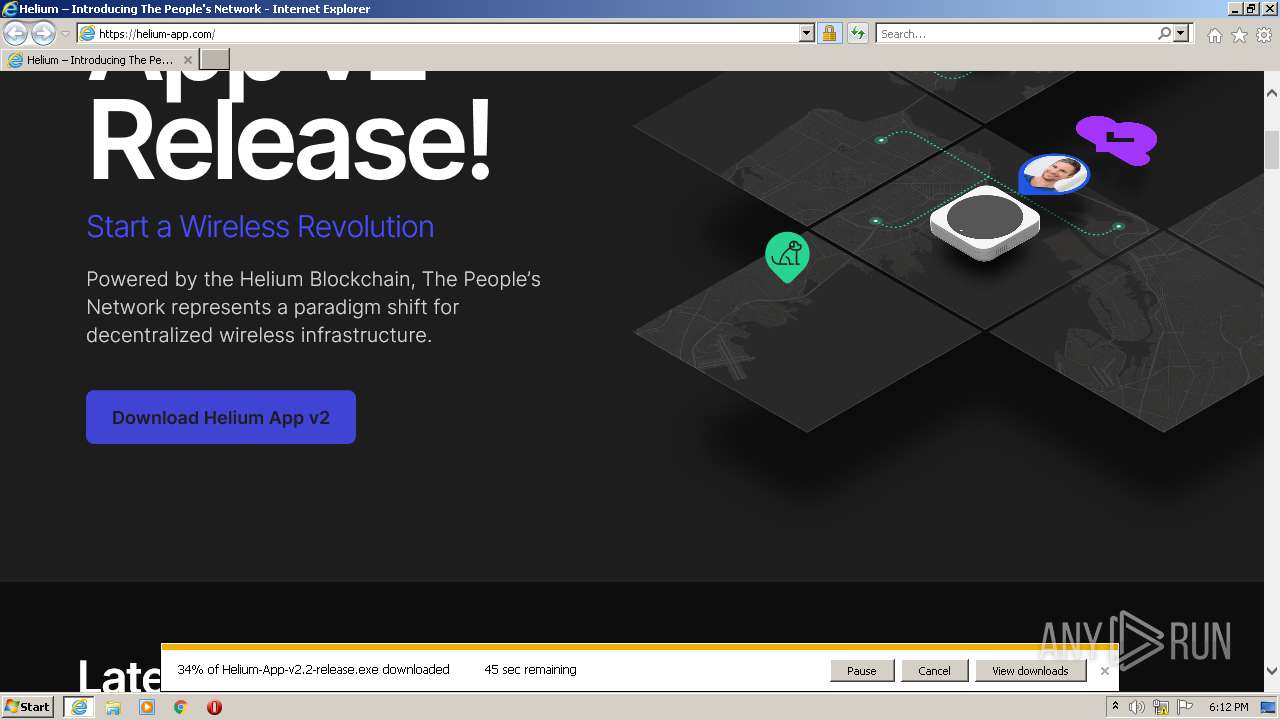This screenshot has height=720, width=1280.
Task: Close the Helium browser tab
Action: (x=188, y=60)
